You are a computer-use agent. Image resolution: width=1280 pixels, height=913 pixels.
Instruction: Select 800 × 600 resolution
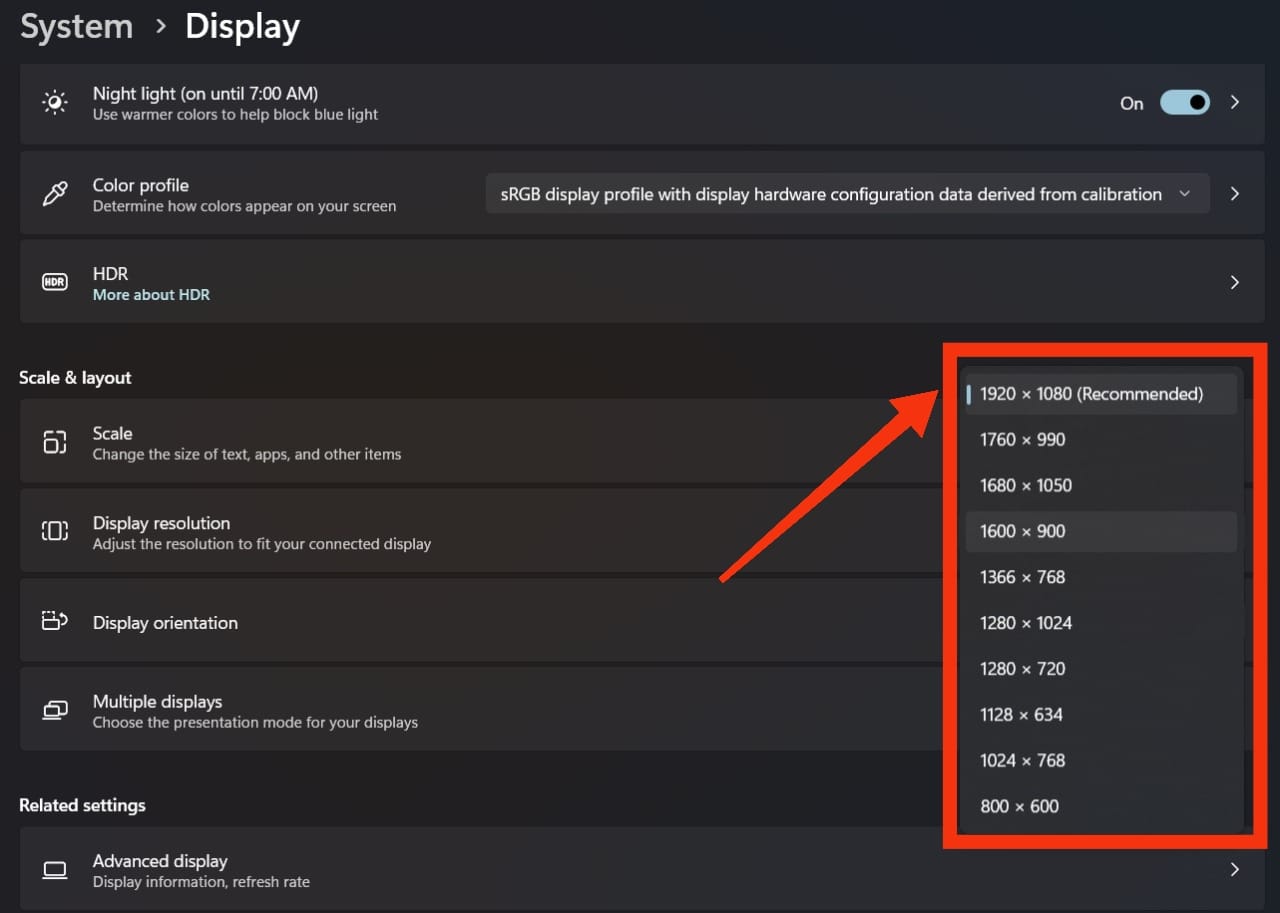1101,806
